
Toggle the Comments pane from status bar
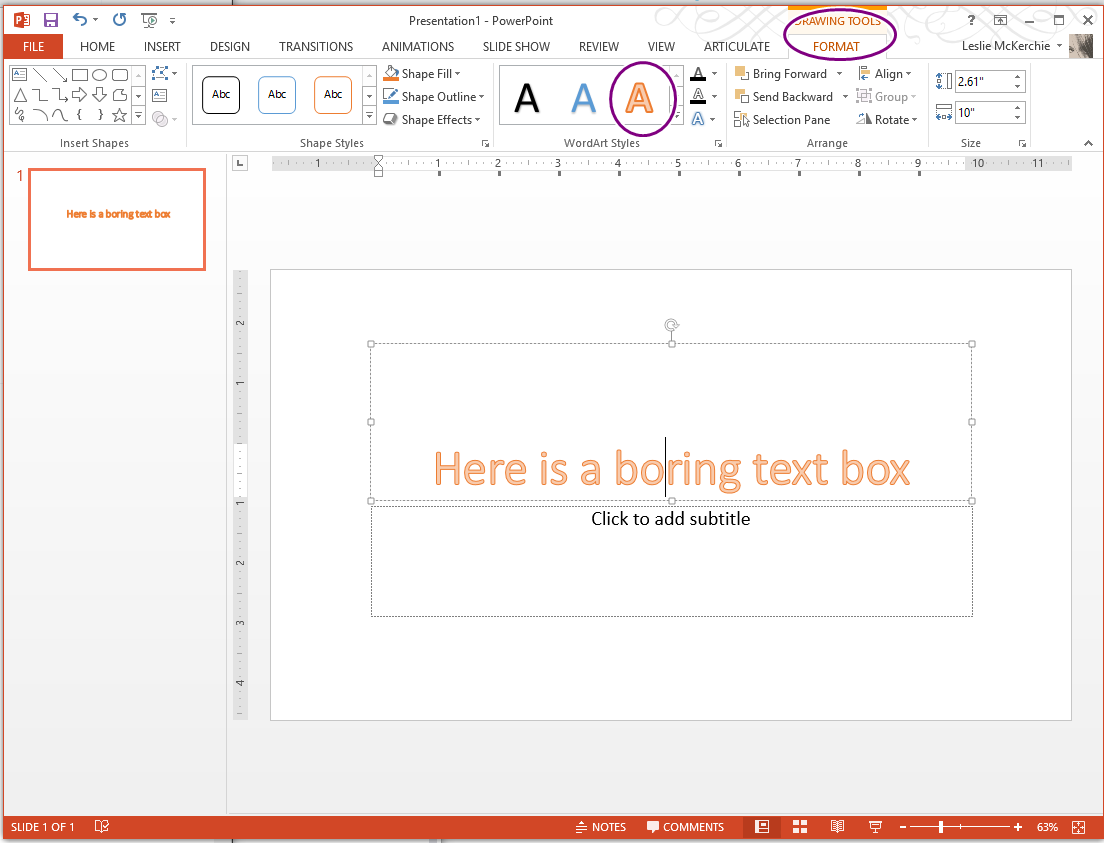686,827
